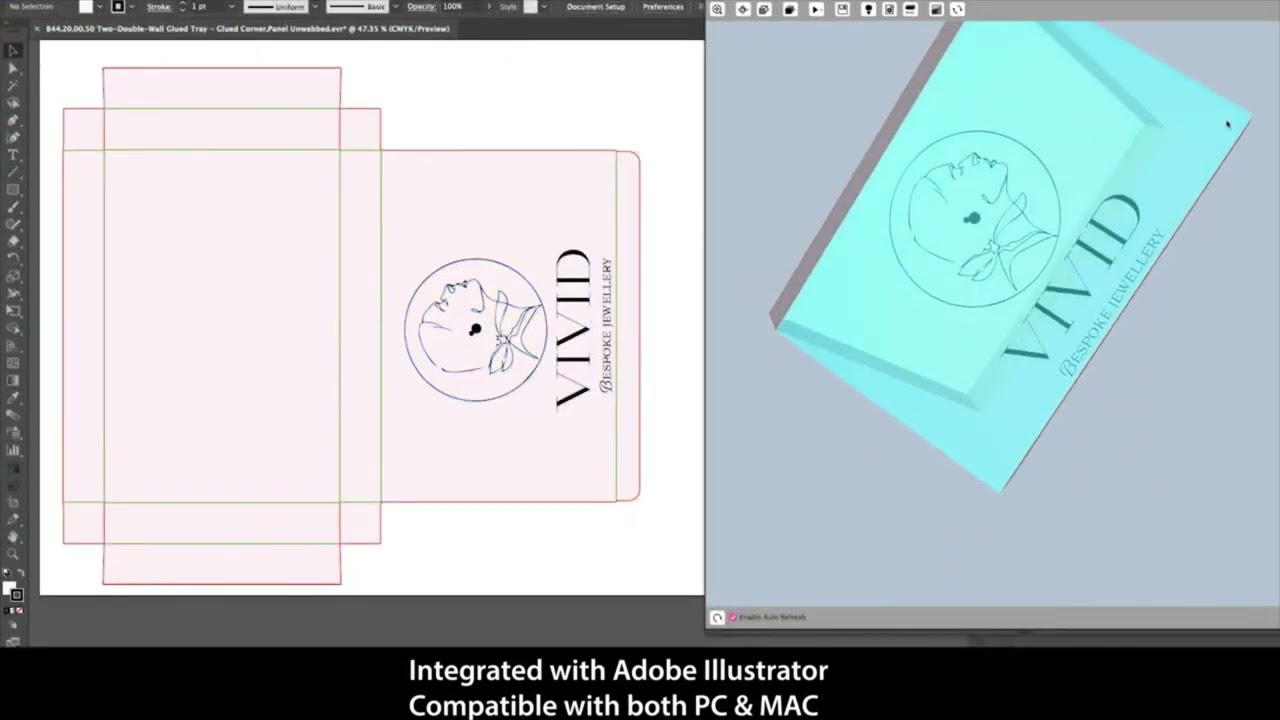The image size is (1280, 720).
Task: Close the Glued Tray document tab
Action: (38, 28)
